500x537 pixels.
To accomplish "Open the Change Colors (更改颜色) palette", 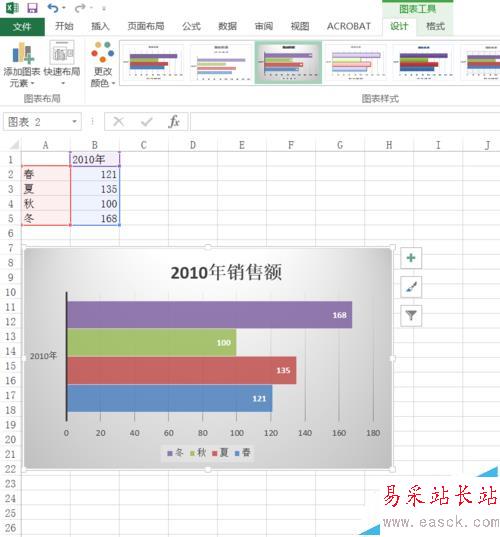I will (102, 64).
